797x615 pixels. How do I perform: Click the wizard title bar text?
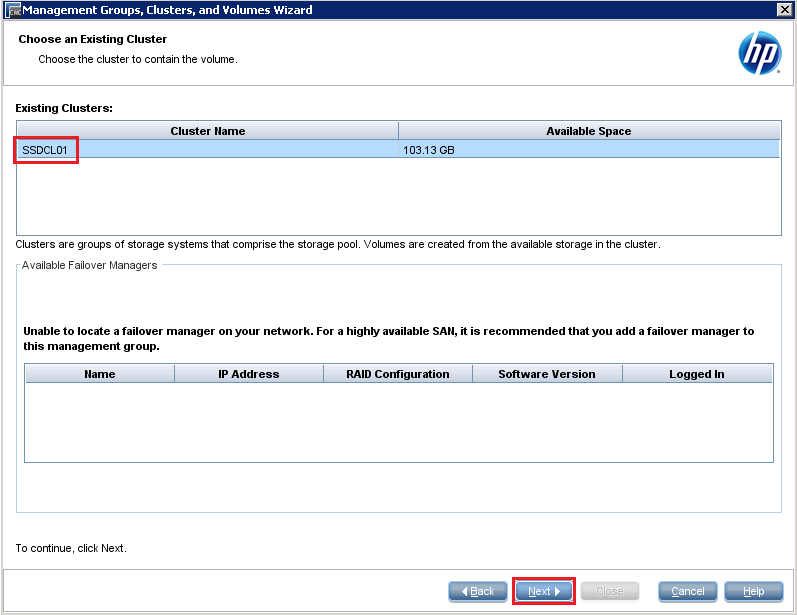167,10
